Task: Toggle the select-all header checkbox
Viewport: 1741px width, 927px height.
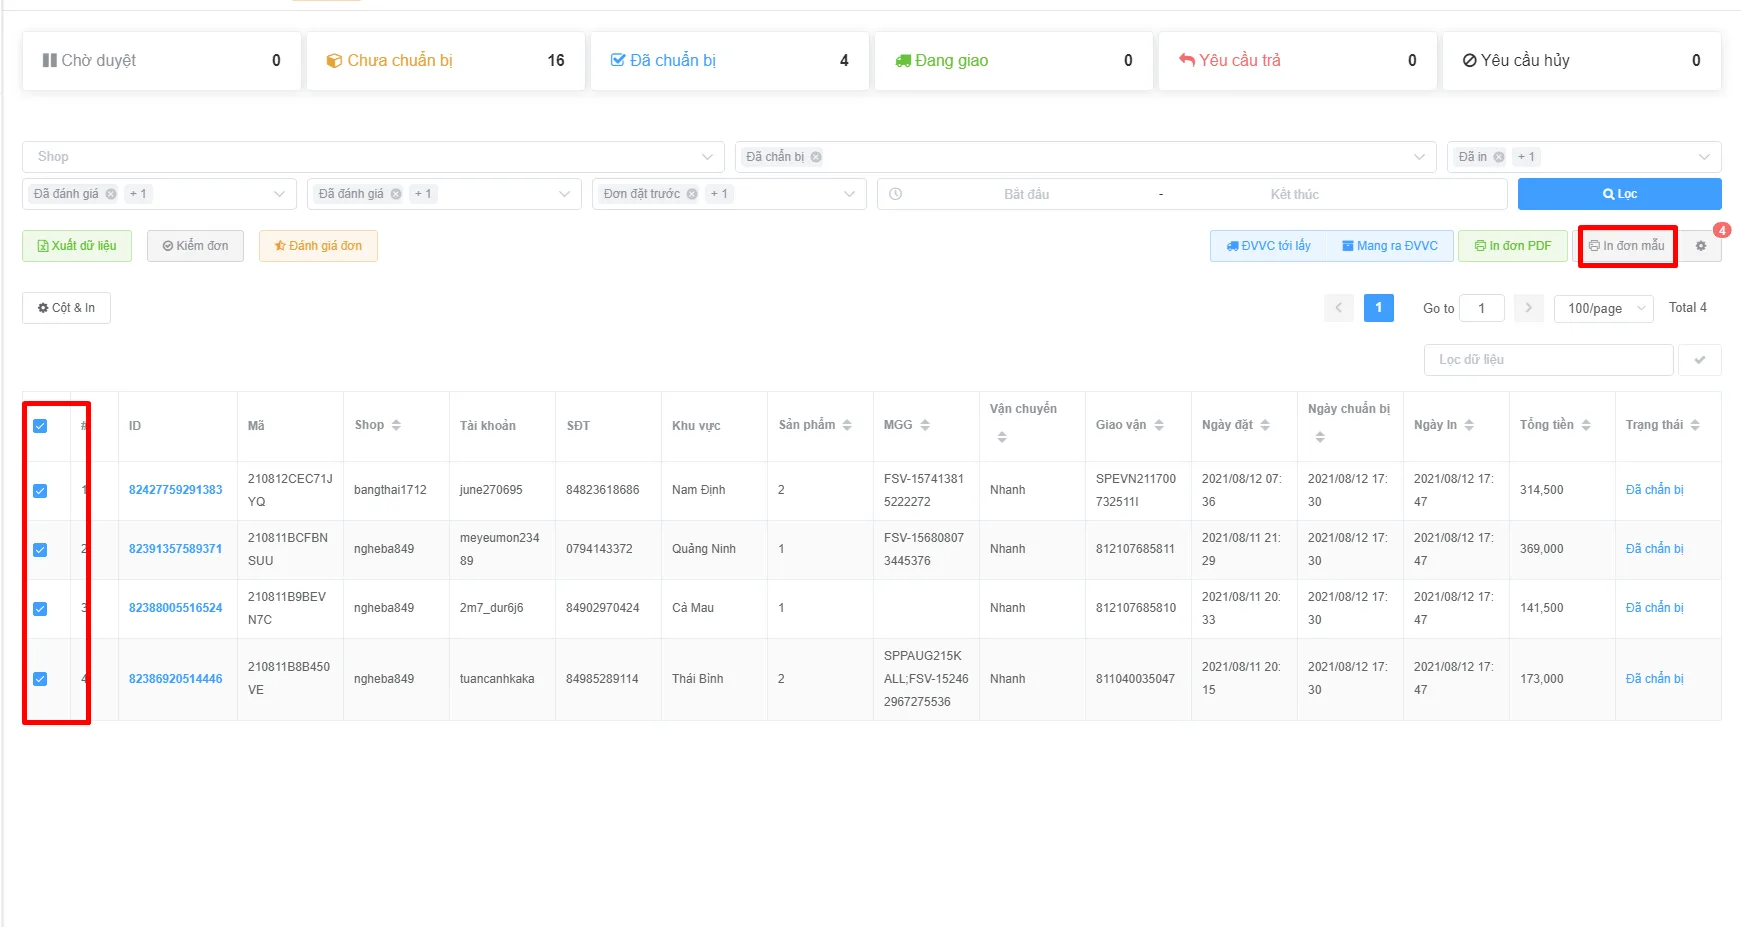Action: [x=40, y=426]
